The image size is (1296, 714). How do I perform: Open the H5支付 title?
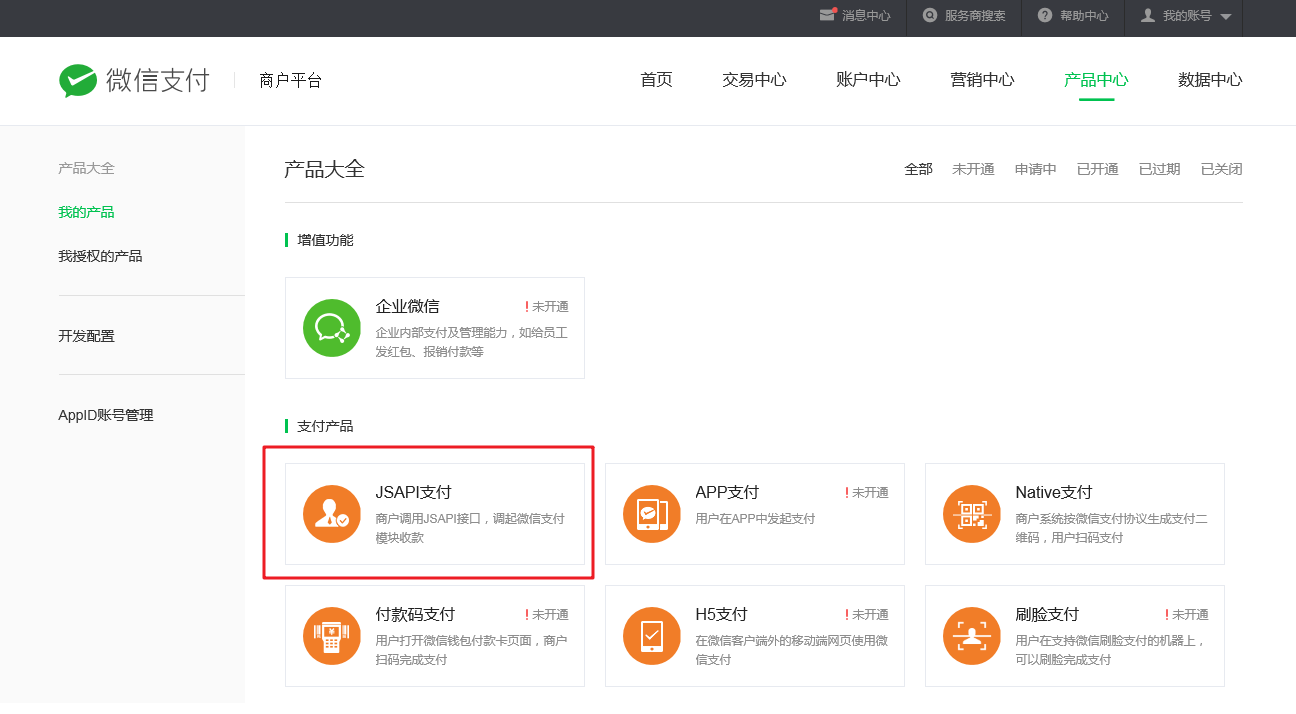coord(721,614)
